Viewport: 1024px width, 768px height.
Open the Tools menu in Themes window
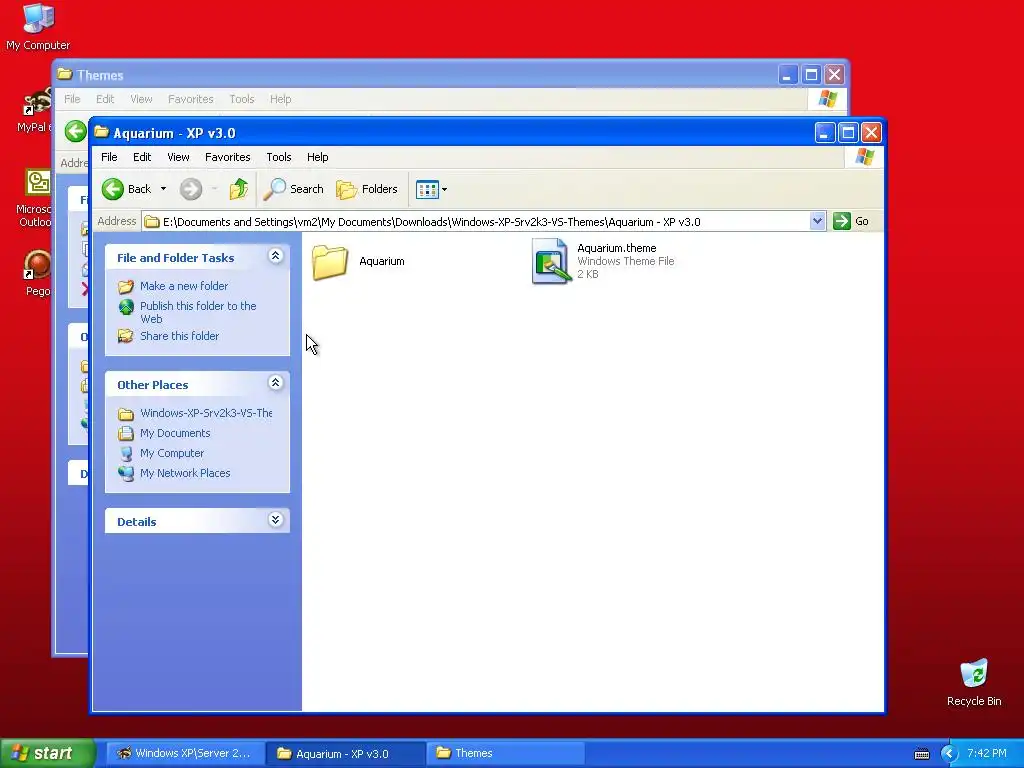click(242, 99)
